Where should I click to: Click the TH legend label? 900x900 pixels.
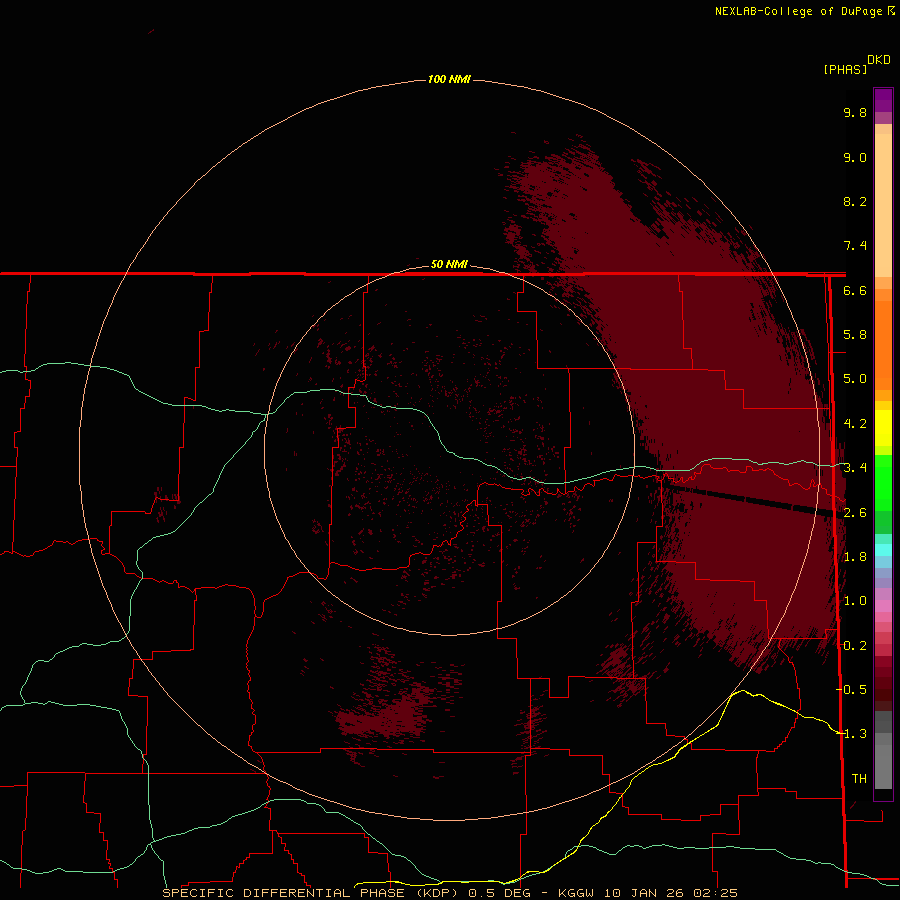859,779
